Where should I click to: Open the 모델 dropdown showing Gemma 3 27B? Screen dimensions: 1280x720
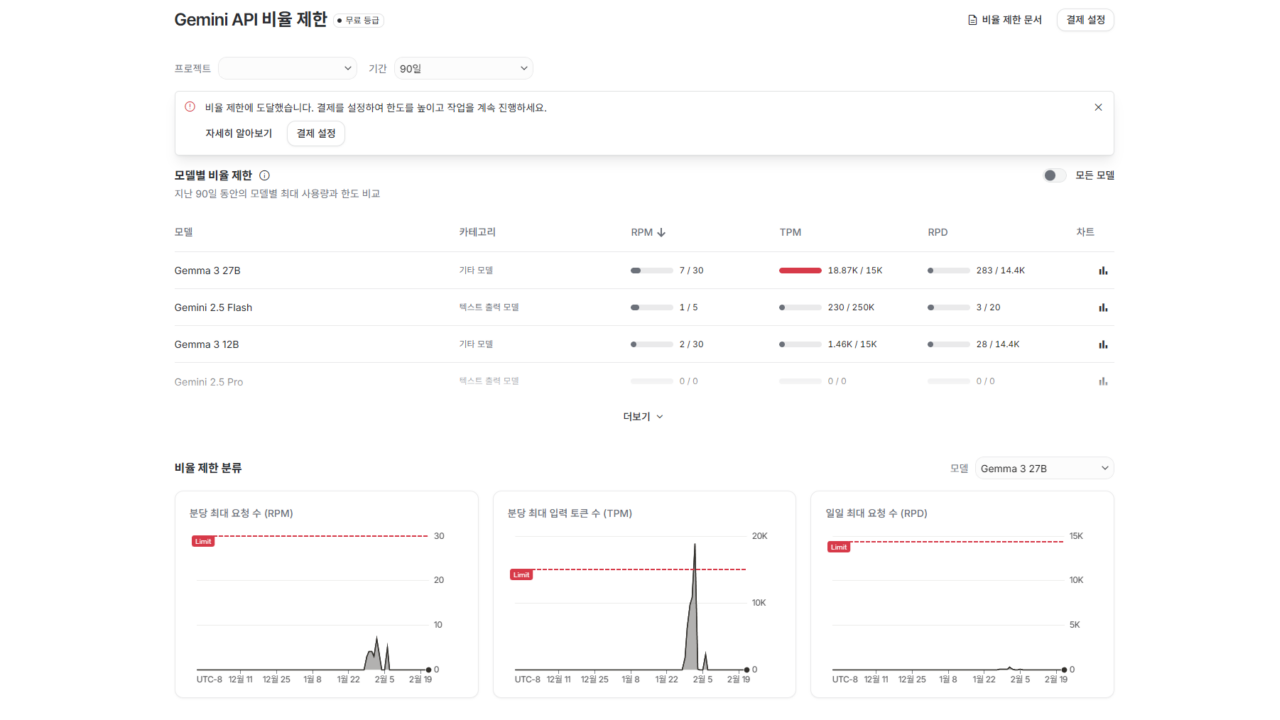point(1044,467)
